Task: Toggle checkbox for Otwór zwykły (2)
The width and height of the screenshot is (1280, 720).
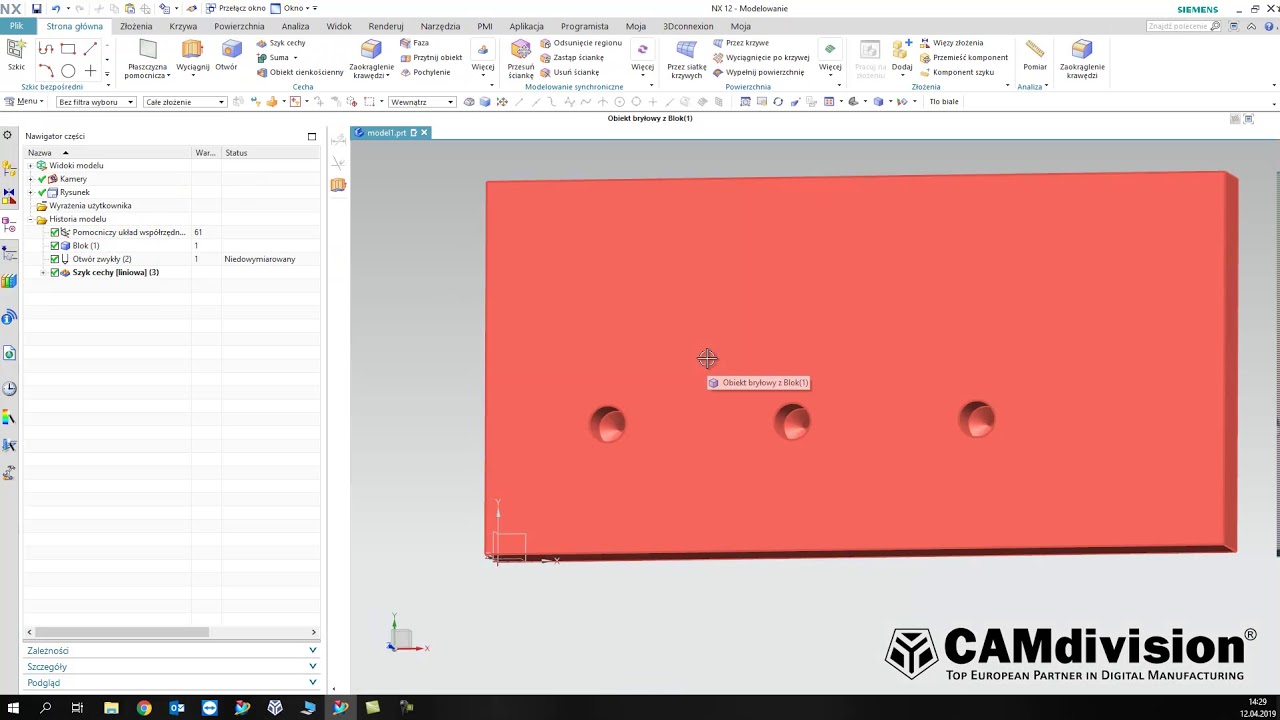Action: tap(55, 259)
